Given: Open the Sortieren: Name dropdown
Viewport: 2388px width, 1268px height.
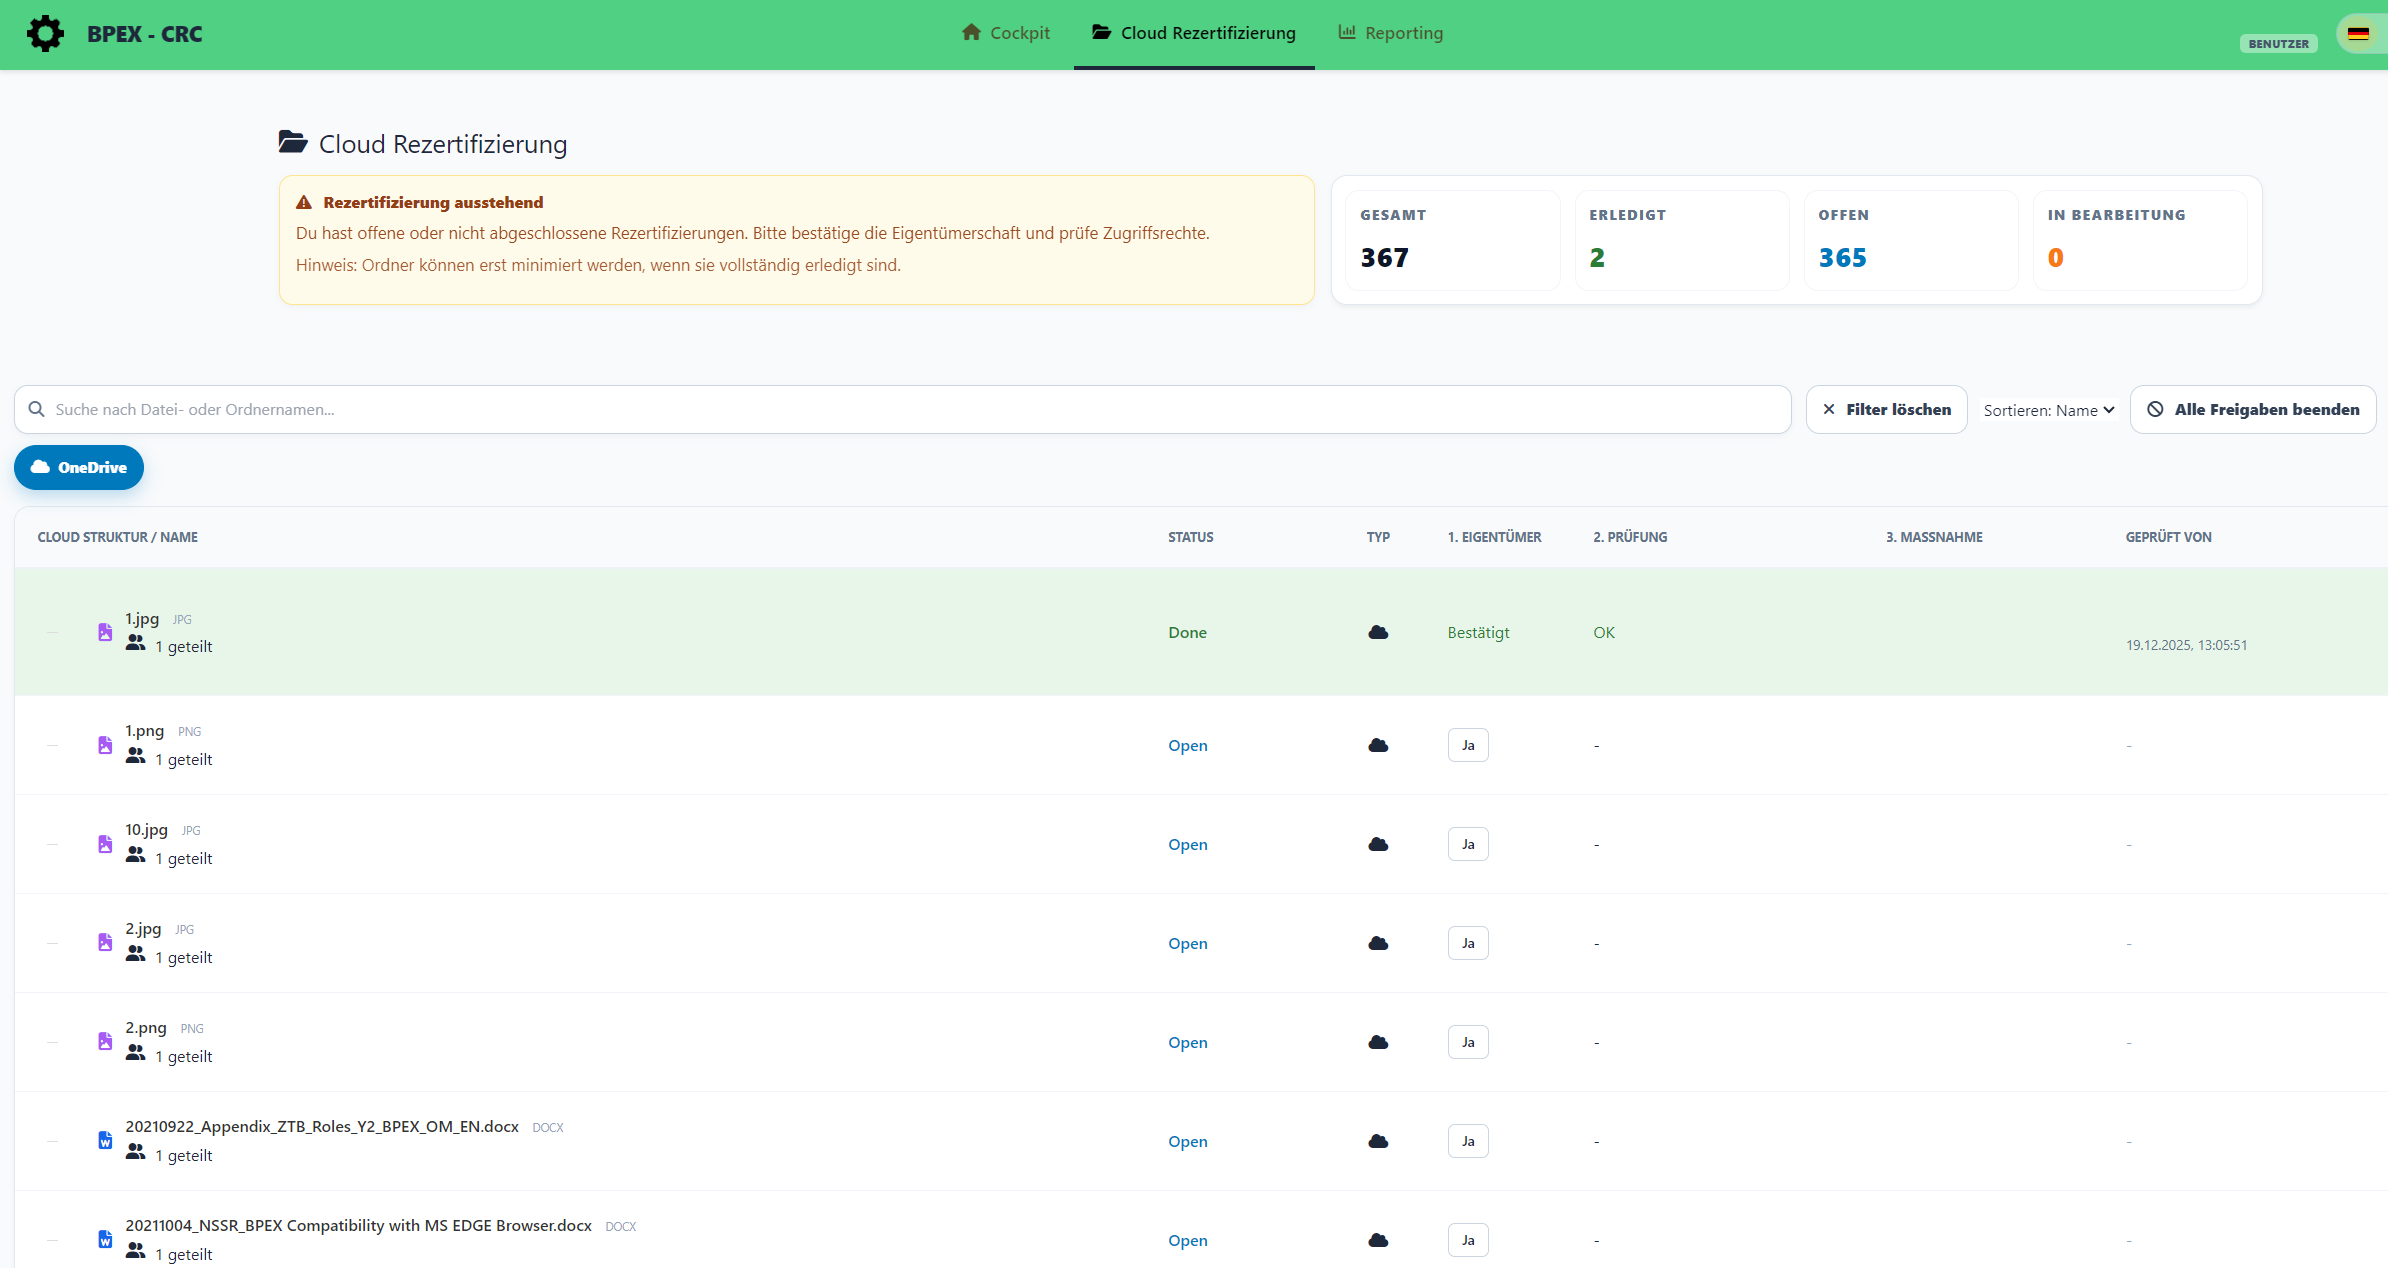Looking at the screenshot, I should (x=2048, y=410).
